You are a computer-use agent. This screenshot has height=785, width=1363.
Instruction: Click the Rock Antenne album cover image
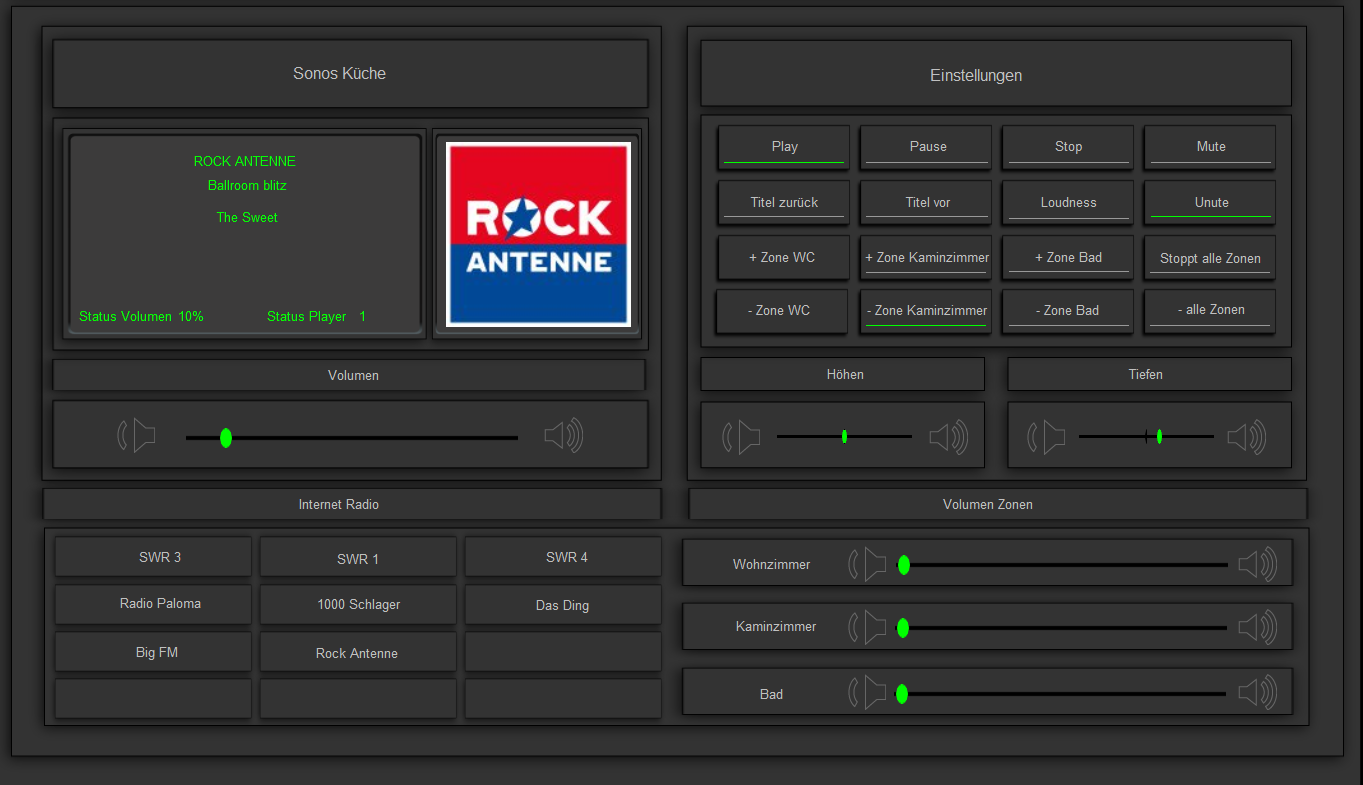click(538, 234)
